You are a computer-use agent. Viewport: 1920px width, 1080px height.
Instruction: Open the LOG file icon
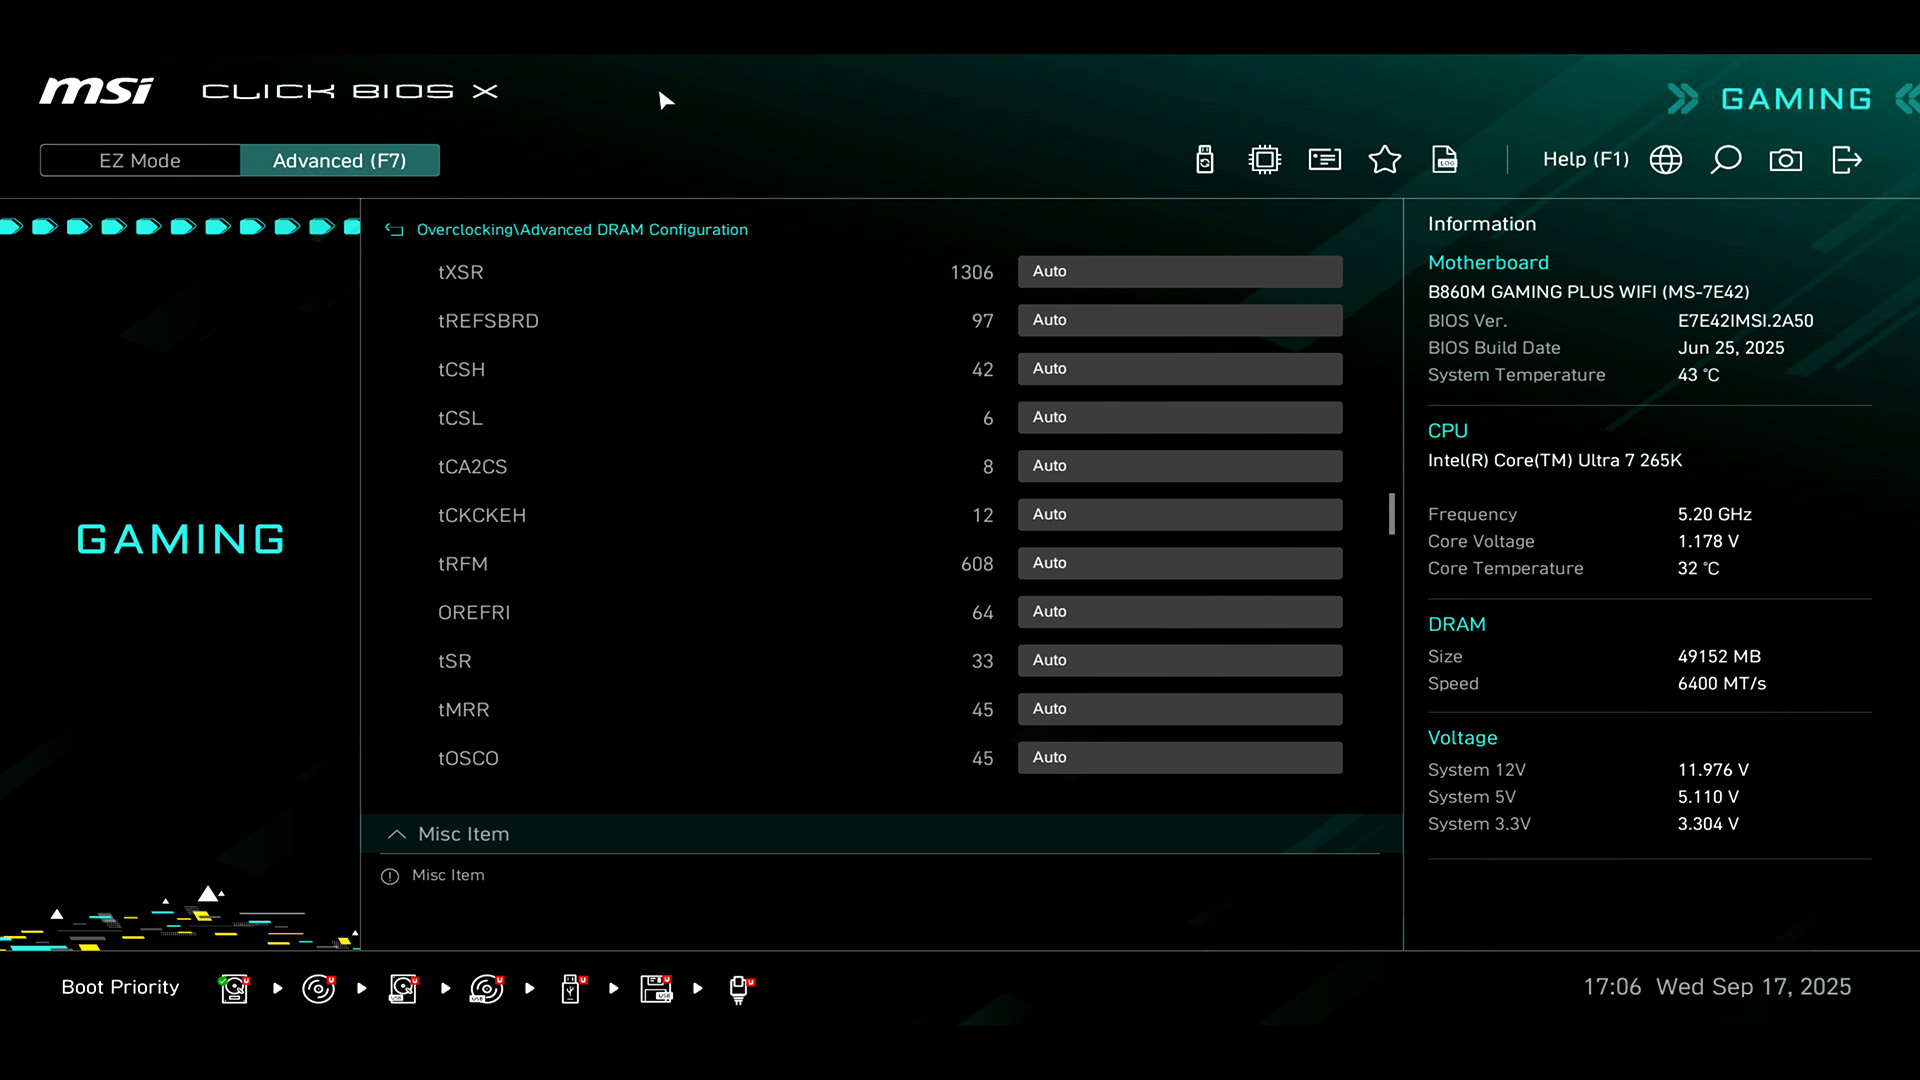point(1444,160)
